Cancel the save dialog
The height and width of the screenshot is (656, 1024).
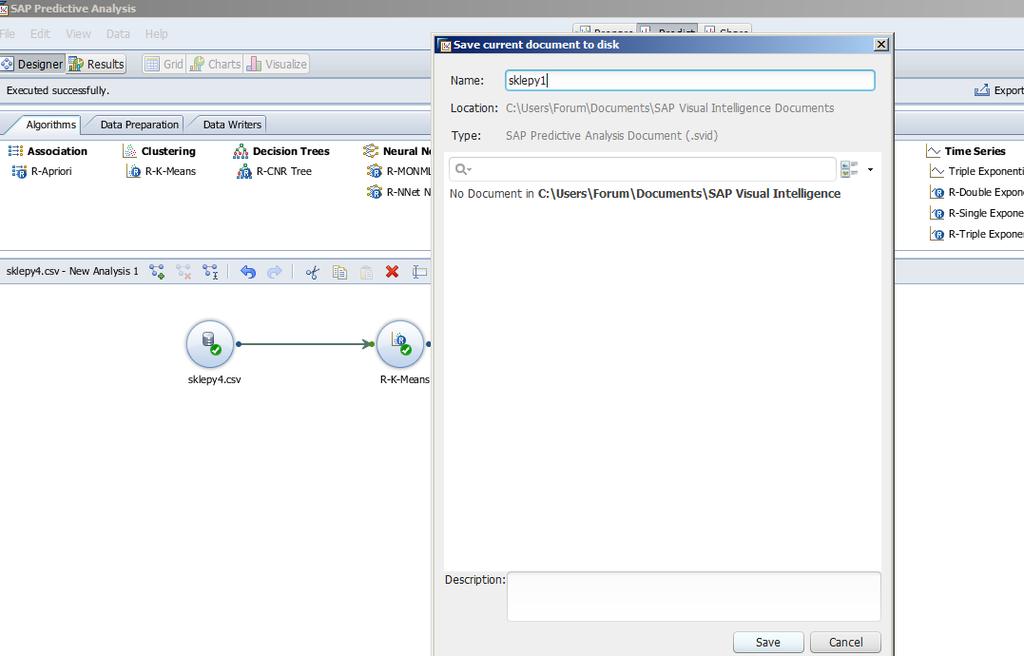click(x=846, y=642)
